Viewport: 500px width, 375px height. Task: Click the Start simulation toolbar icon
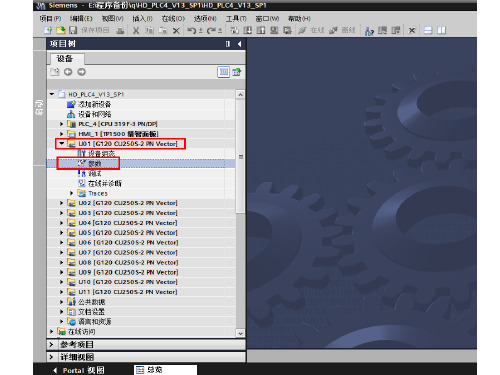pyautogui.click(x=274, y=31)
